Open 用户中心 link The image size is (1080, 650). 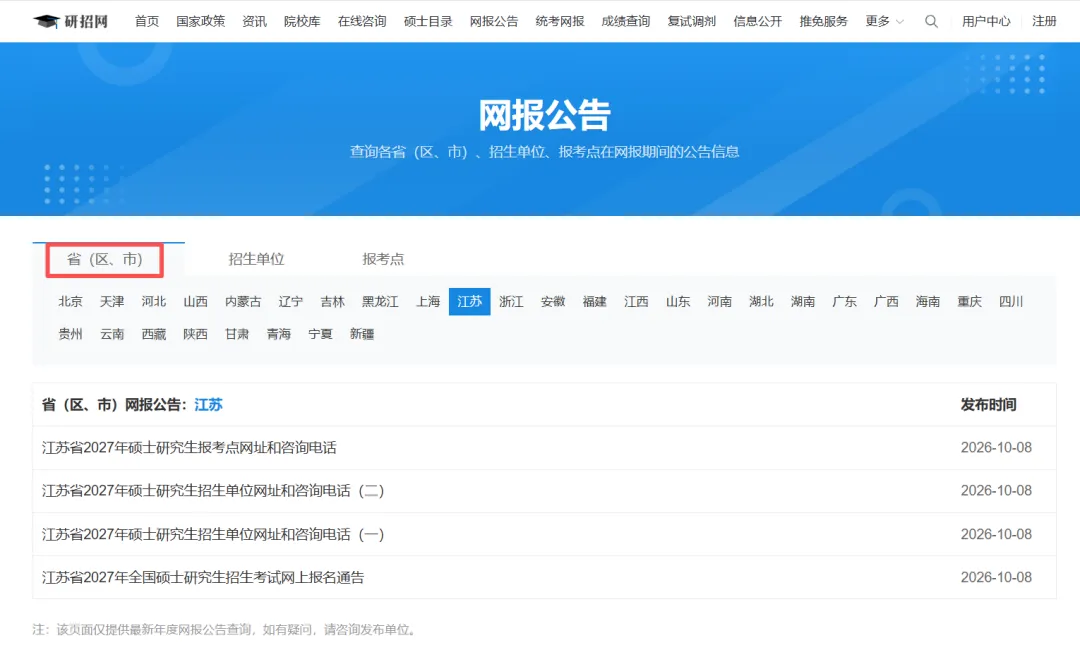coord(986,21)
